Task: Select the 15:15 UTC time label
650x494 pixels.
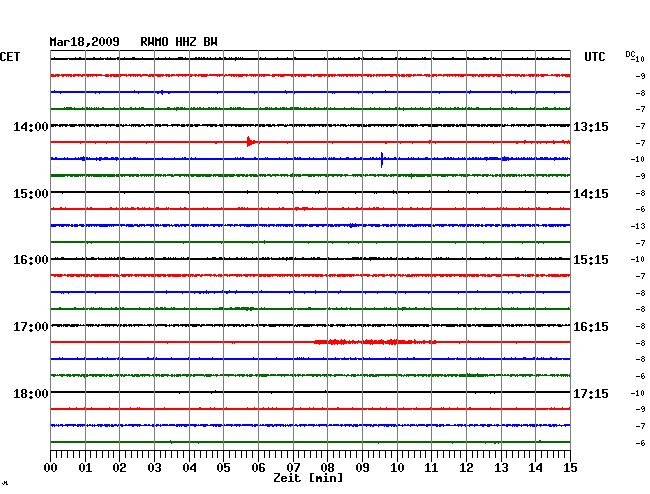Action: click(x=591, y=260)
